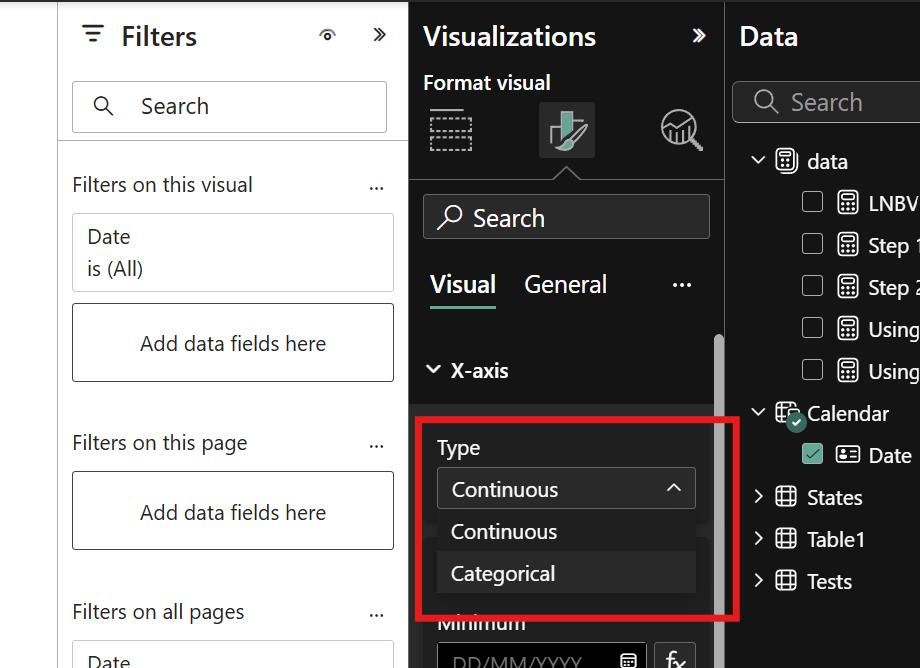Uncheck the Date field checkbox under Calendar
920x668 pixels.
click(x=812, y=454)
